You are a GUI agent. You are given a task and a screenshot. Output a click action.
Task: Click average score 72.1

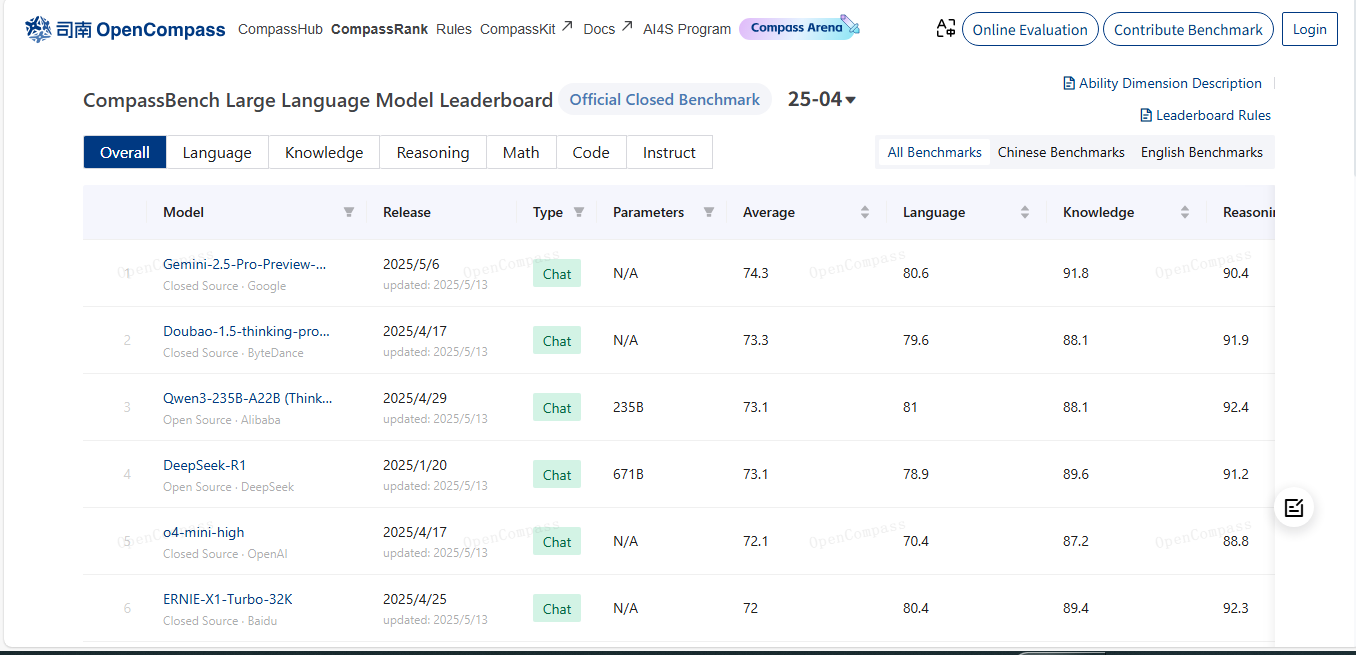tap(756, 541)
